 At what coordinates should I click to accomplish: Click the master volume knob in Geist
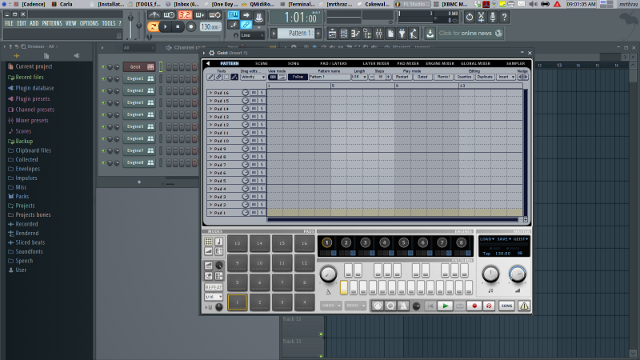[518, 275]
